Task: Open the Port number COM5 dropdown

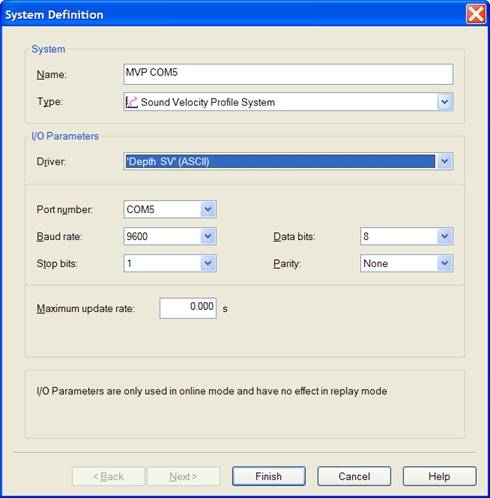Action: pyautogui.click(x=208, y=209)
